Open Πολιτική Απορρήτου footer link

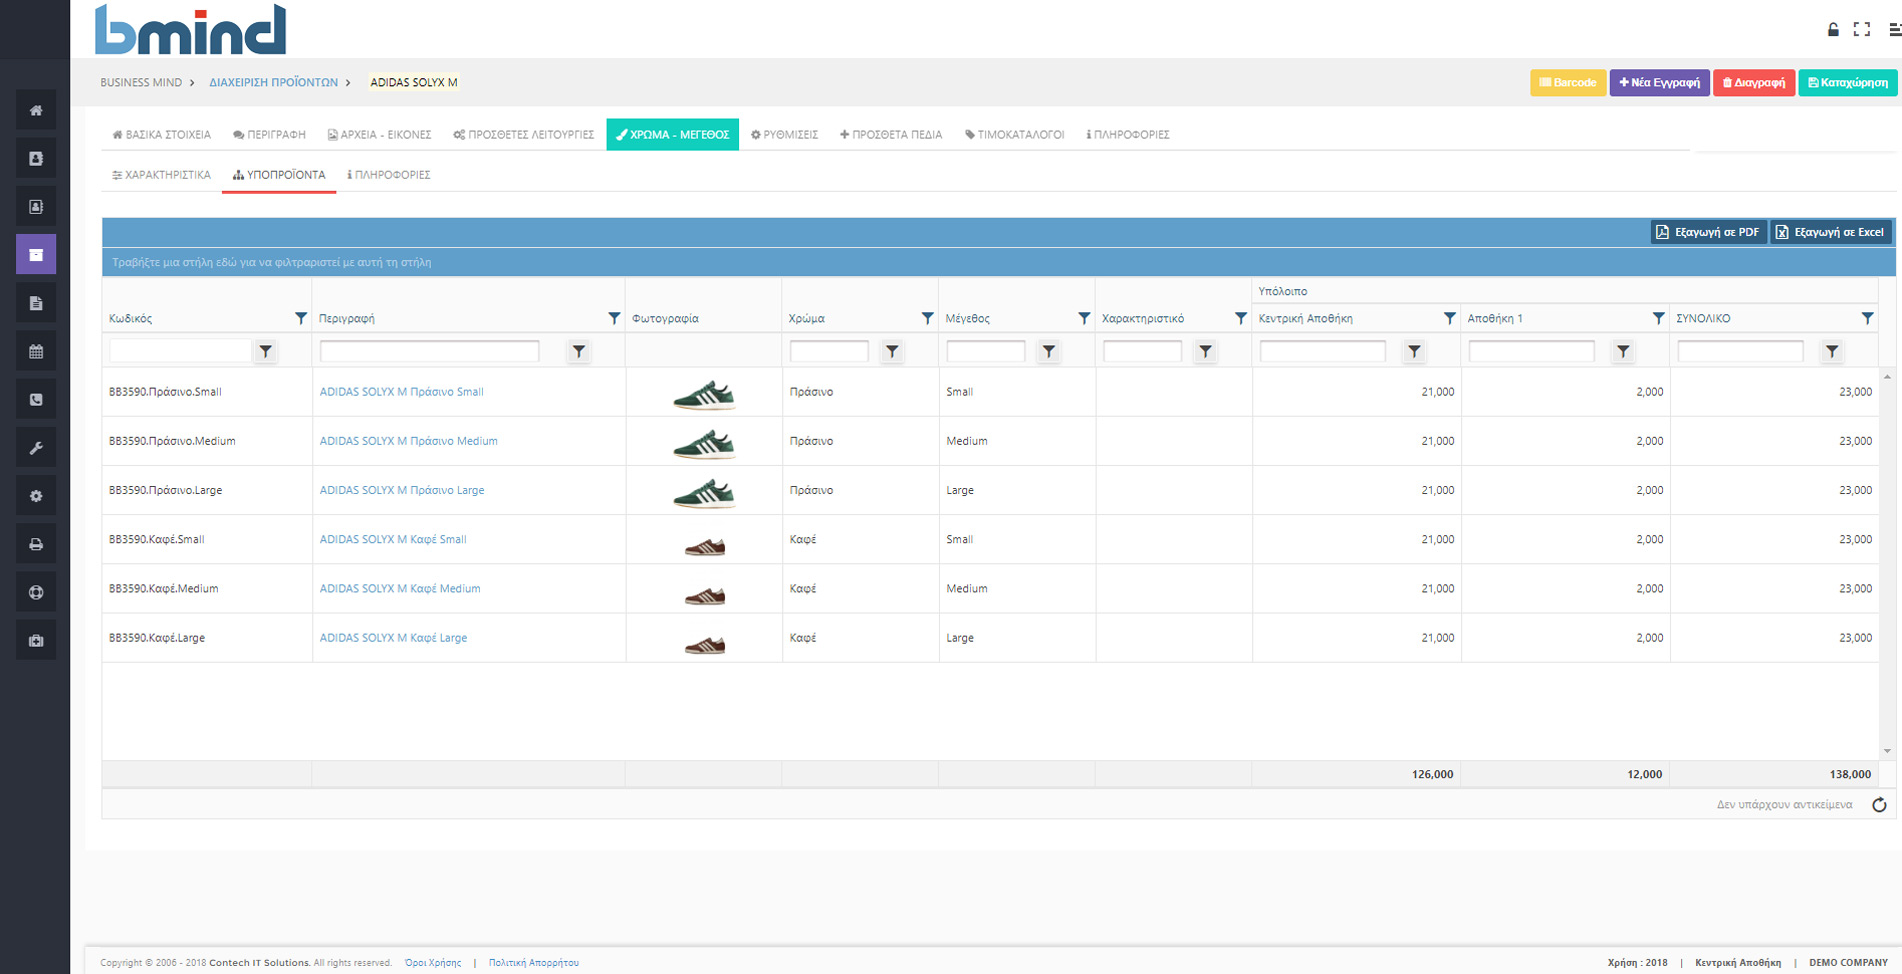click(534, 963)
